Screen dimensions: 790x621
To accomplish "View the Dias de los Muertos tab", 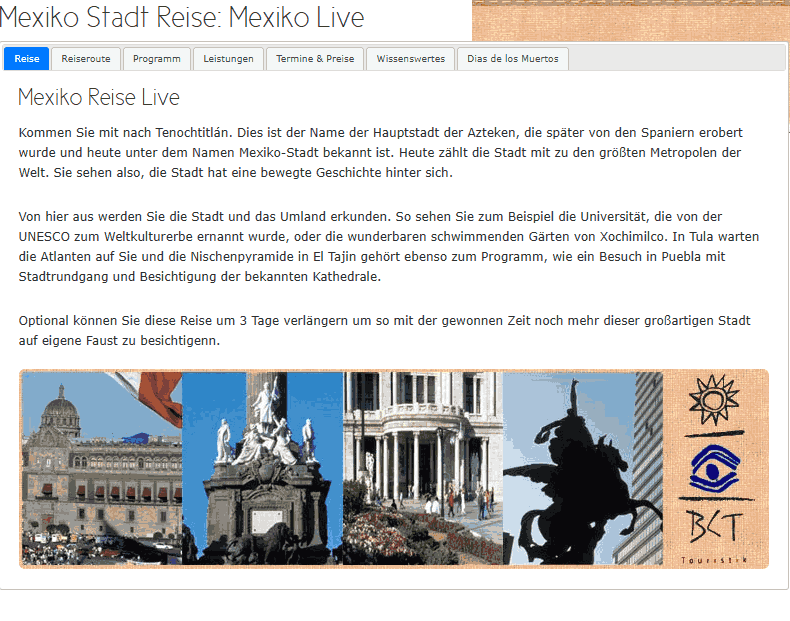I will coord(513,58).
